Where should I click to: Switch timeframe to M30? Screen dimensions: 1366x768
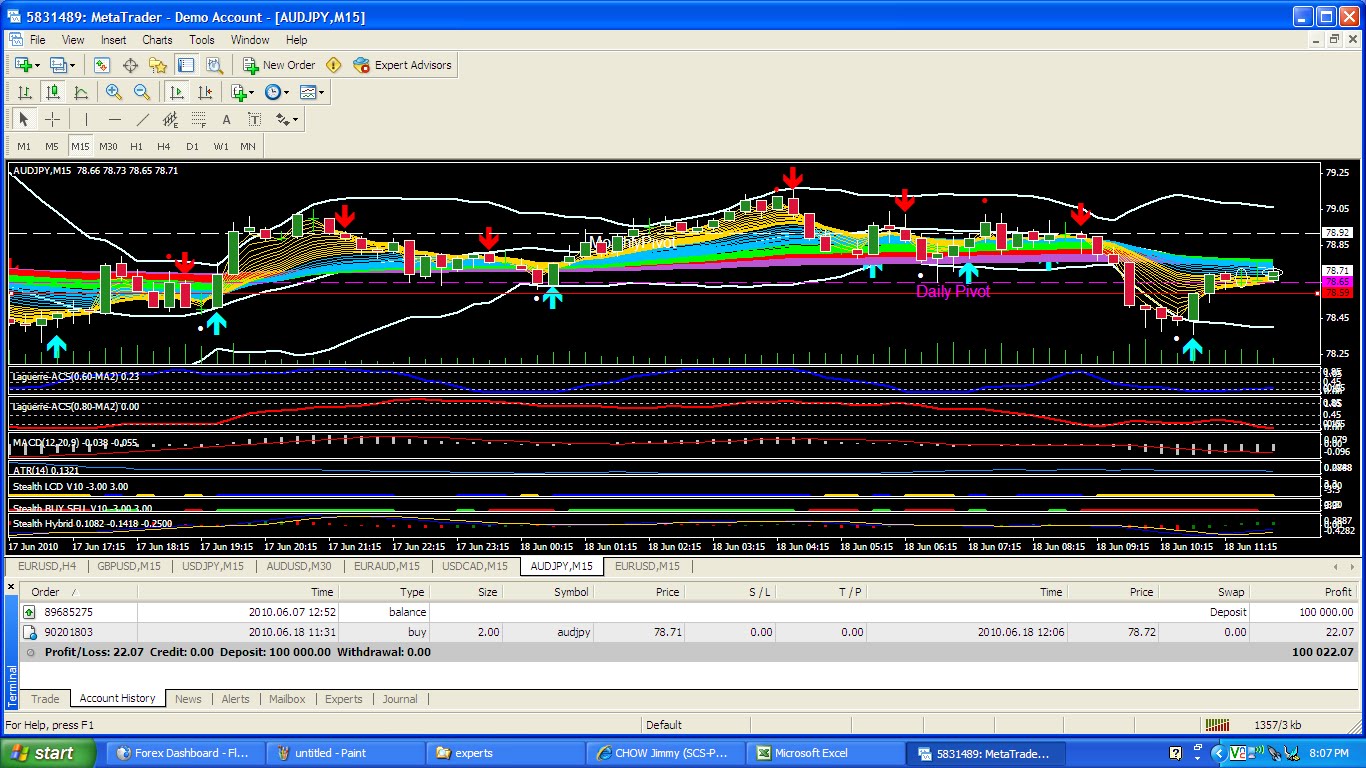(108, 146)
